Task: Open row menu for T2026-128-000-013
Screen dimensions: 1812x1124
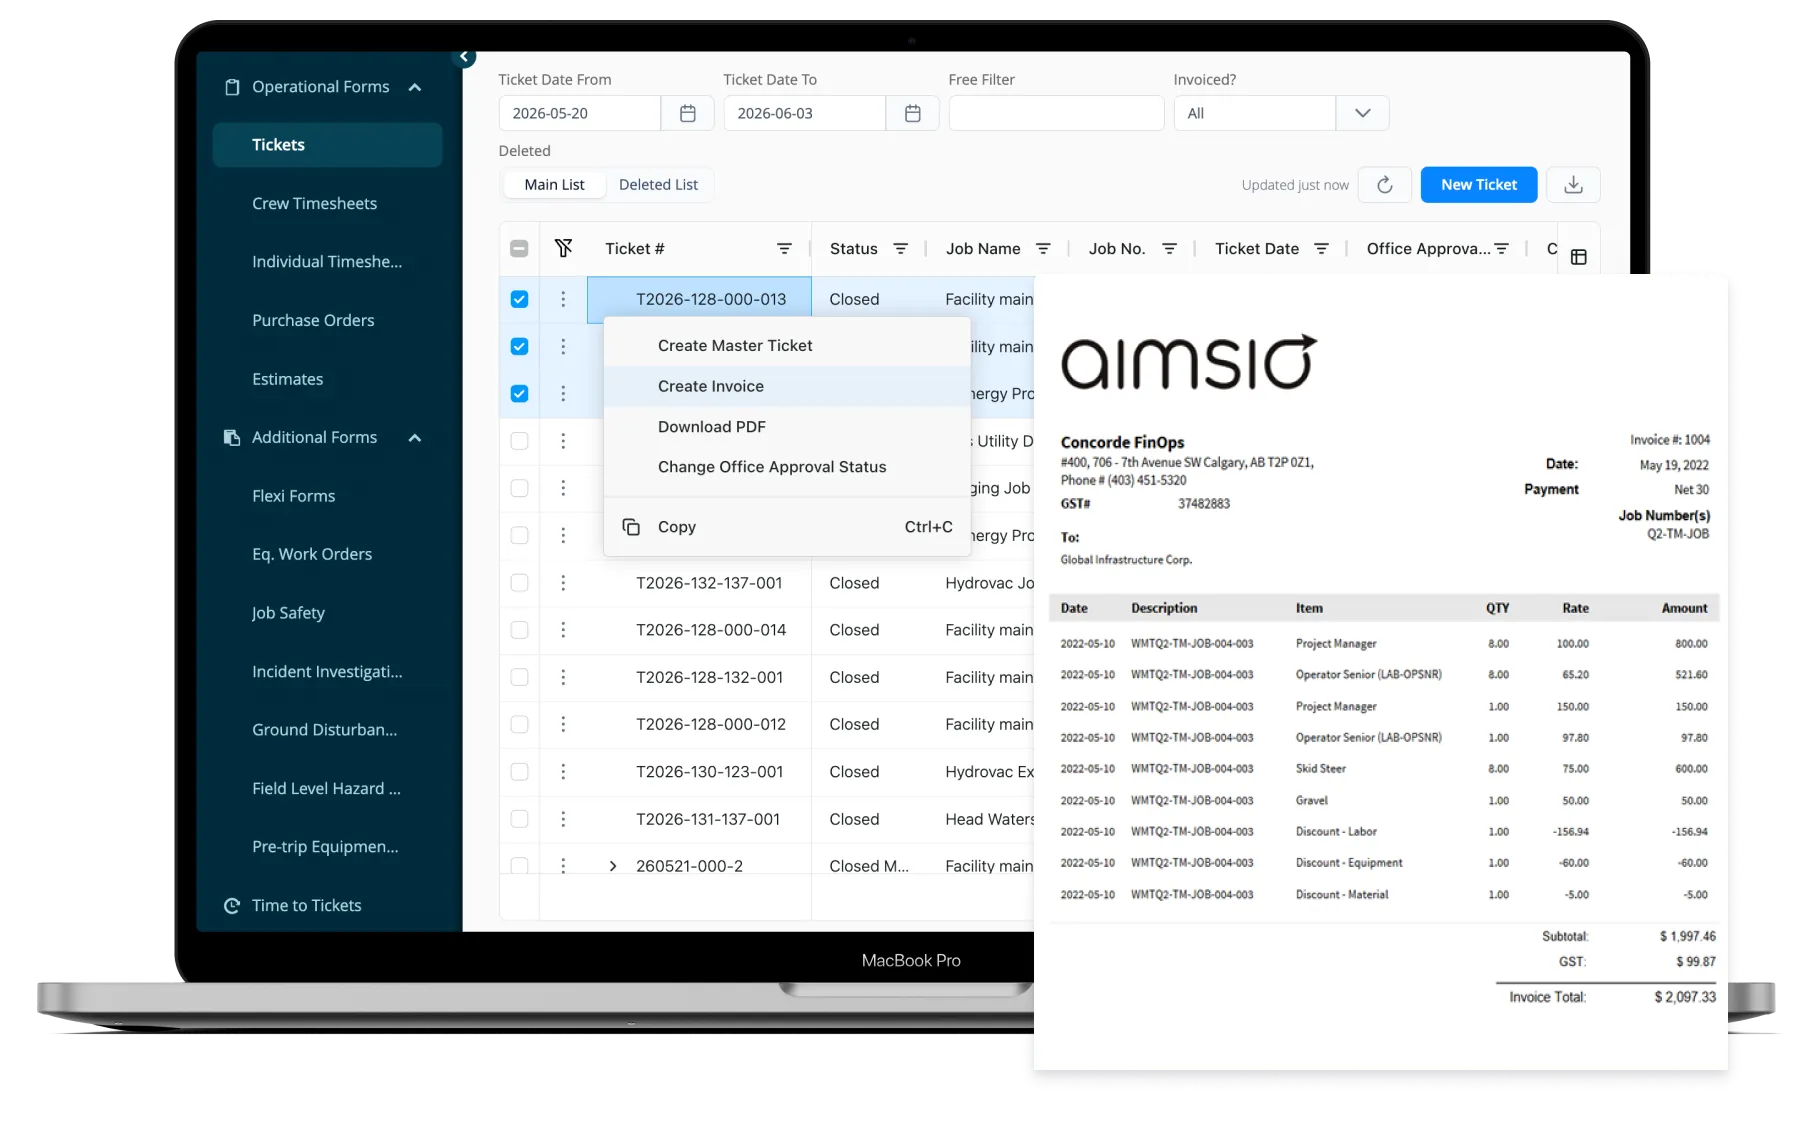Action: point(563,299)
